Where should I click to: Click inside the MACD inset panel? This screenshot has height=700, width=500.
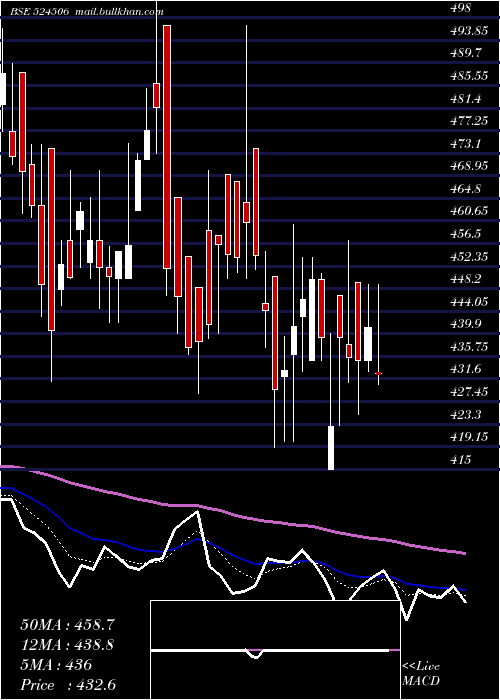275,650
